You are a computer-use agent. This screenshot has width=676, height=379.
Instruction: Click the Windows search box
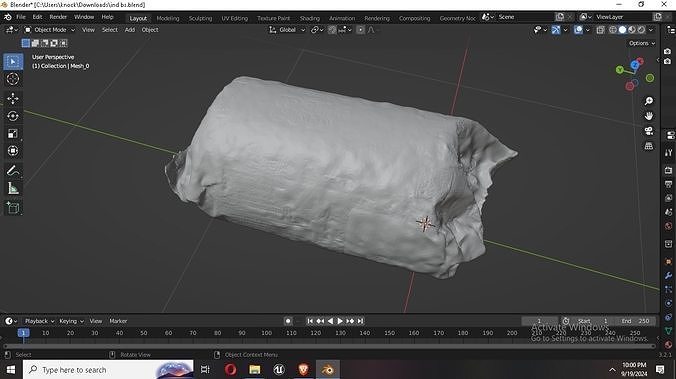click(108, 370)
